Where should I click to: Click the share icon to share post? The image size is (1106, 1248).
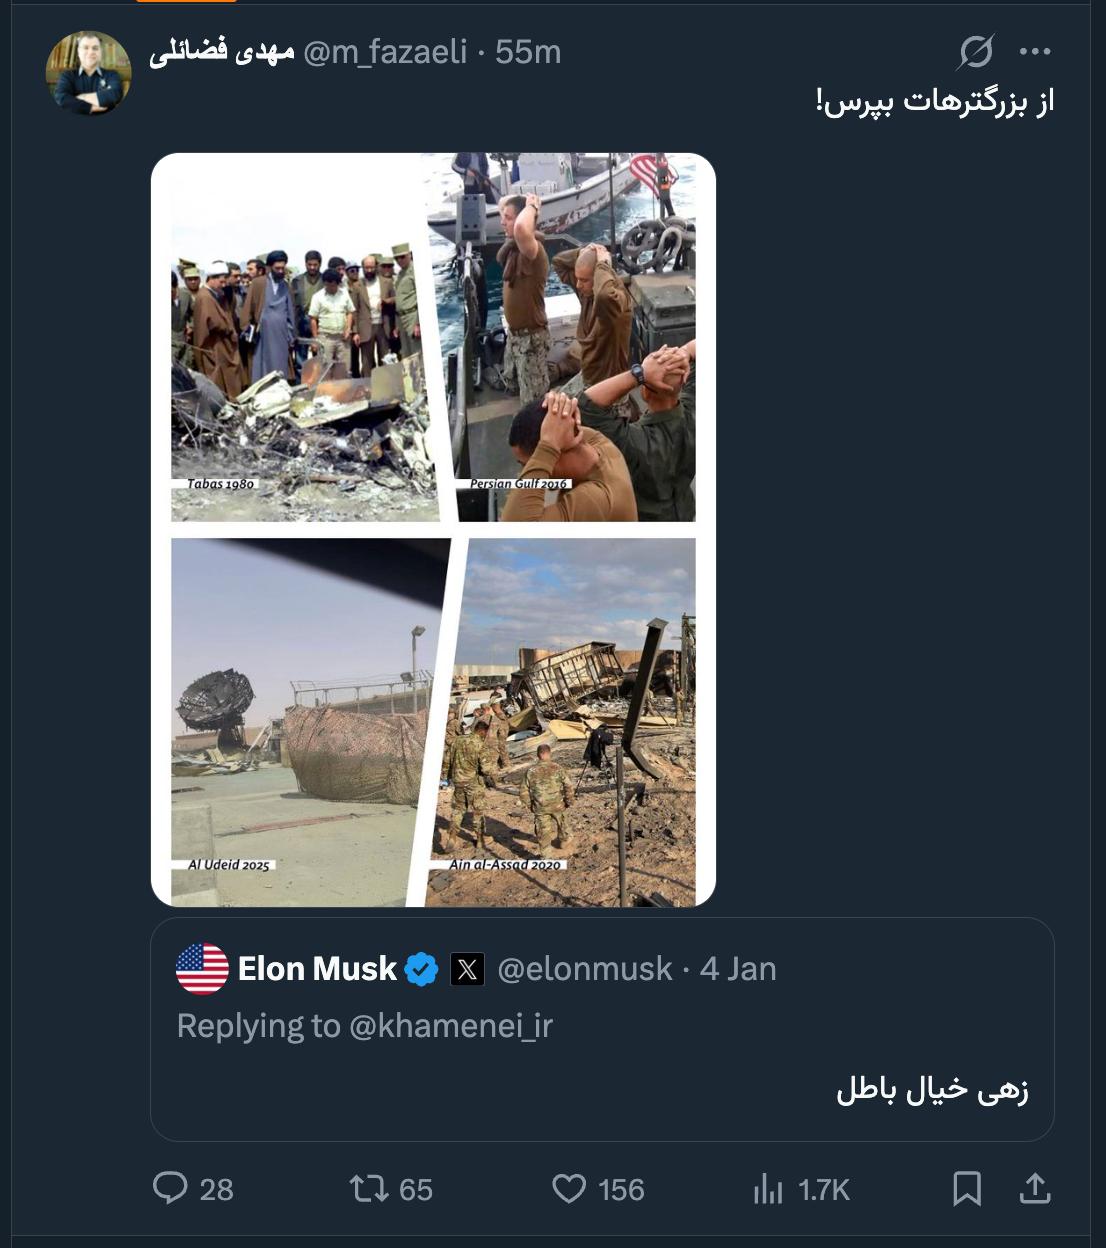(1035, 1189)
